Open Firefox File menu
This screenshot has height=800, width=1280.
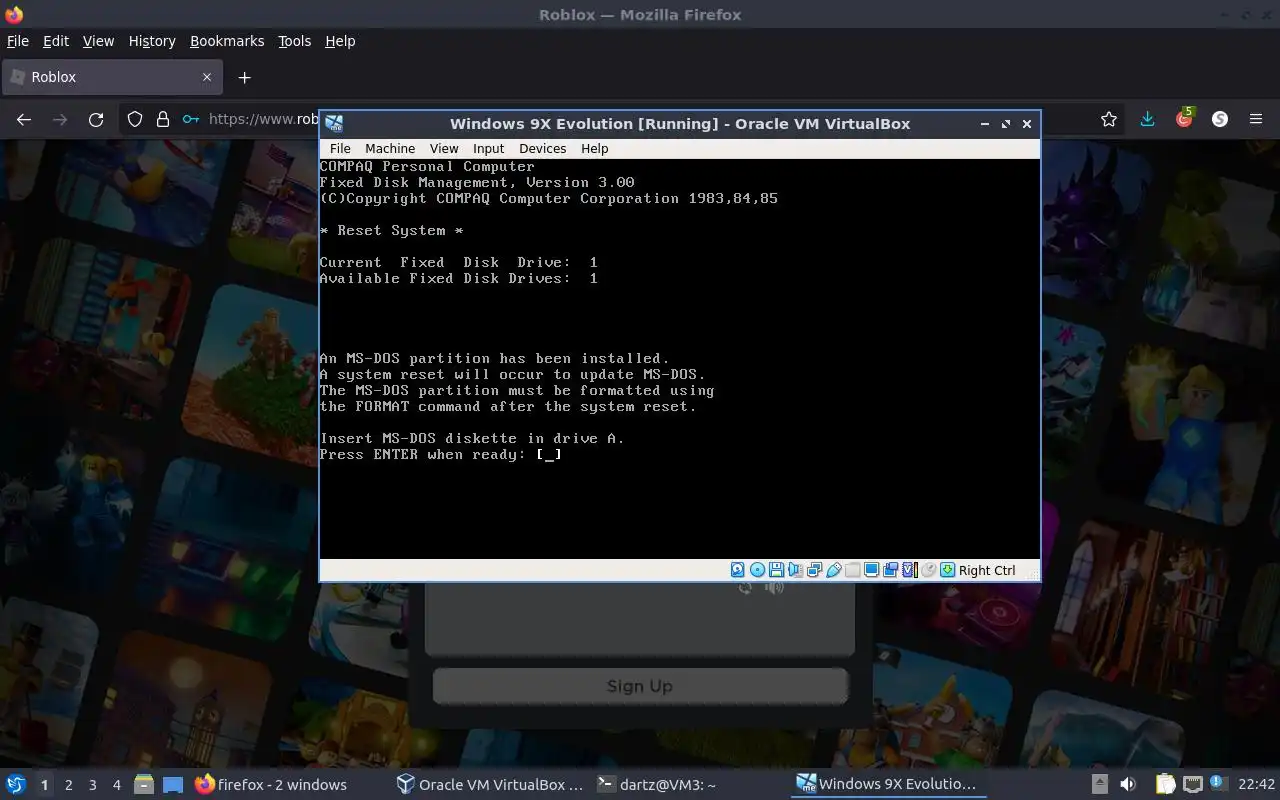click(x=18, y=41)
